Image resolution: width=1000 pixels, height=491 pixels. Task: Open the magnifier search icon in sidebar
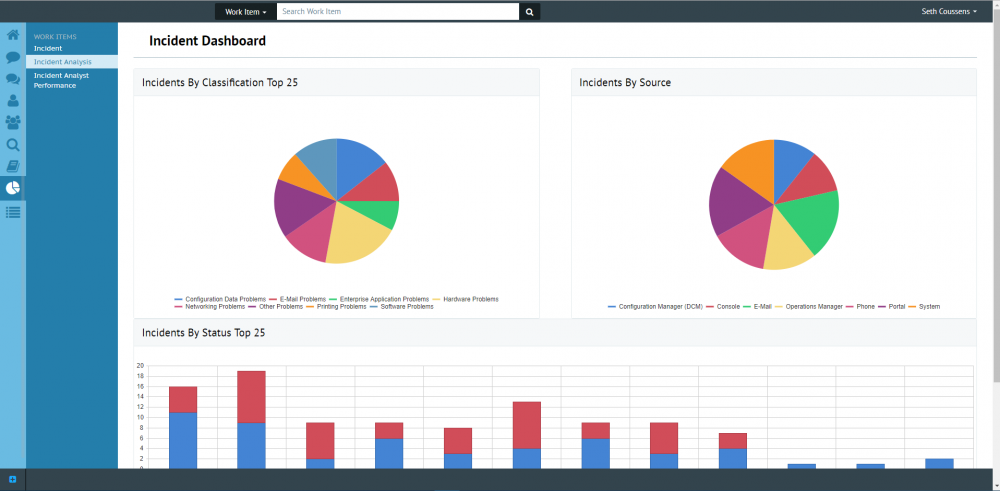click(13, 145)
